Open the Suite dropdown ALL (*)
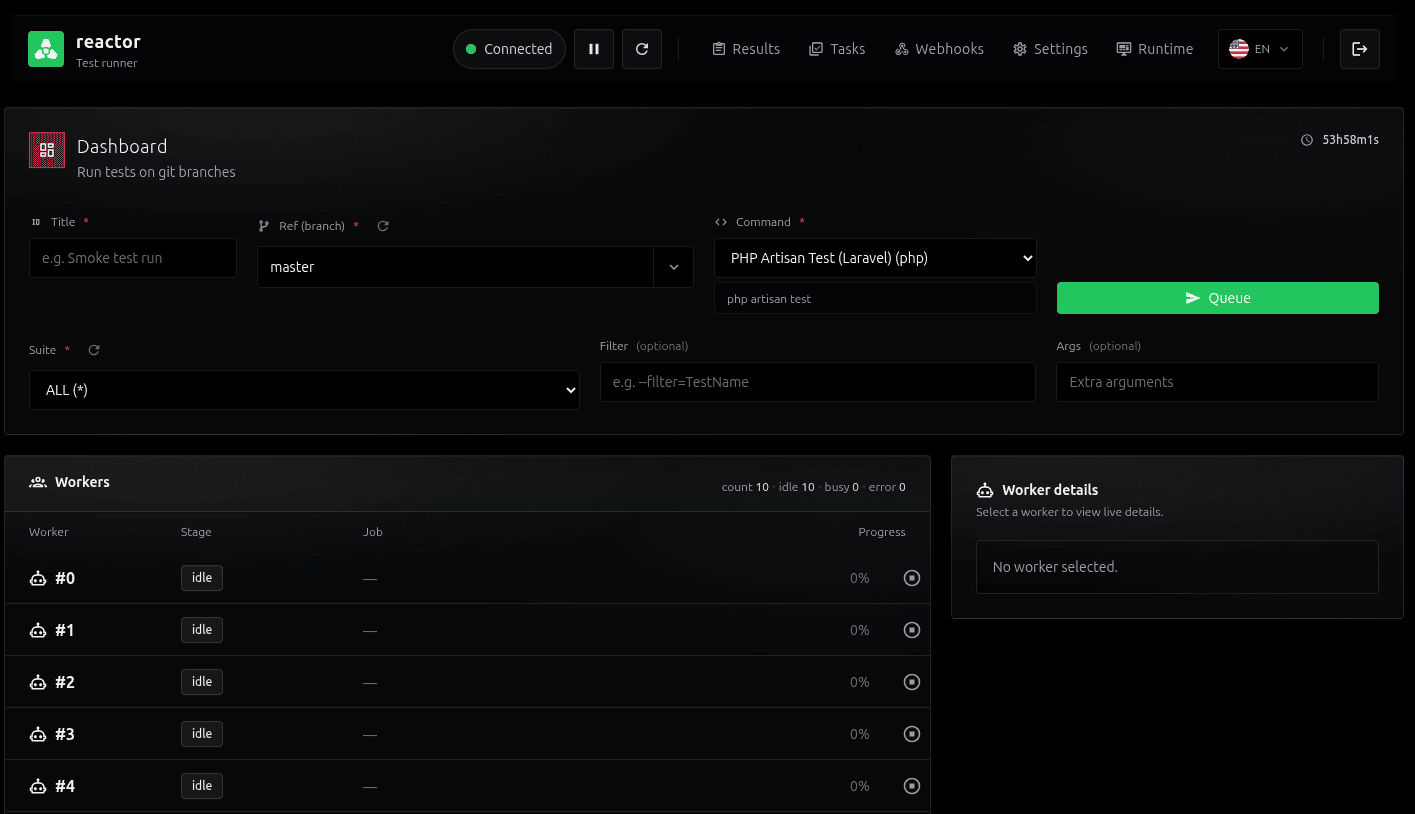Image resolution: width=1415 pixels, height=814 pixels. 304,390
